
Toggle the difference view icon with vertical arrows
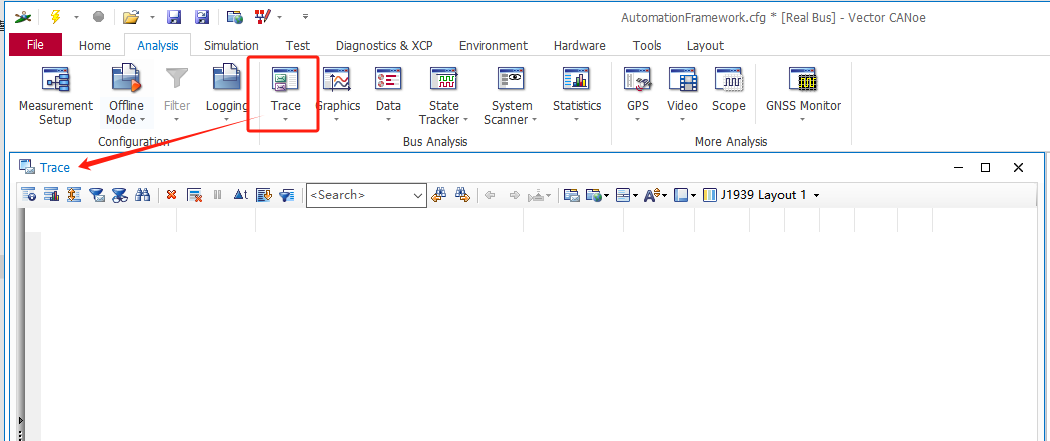coord(74,195)
